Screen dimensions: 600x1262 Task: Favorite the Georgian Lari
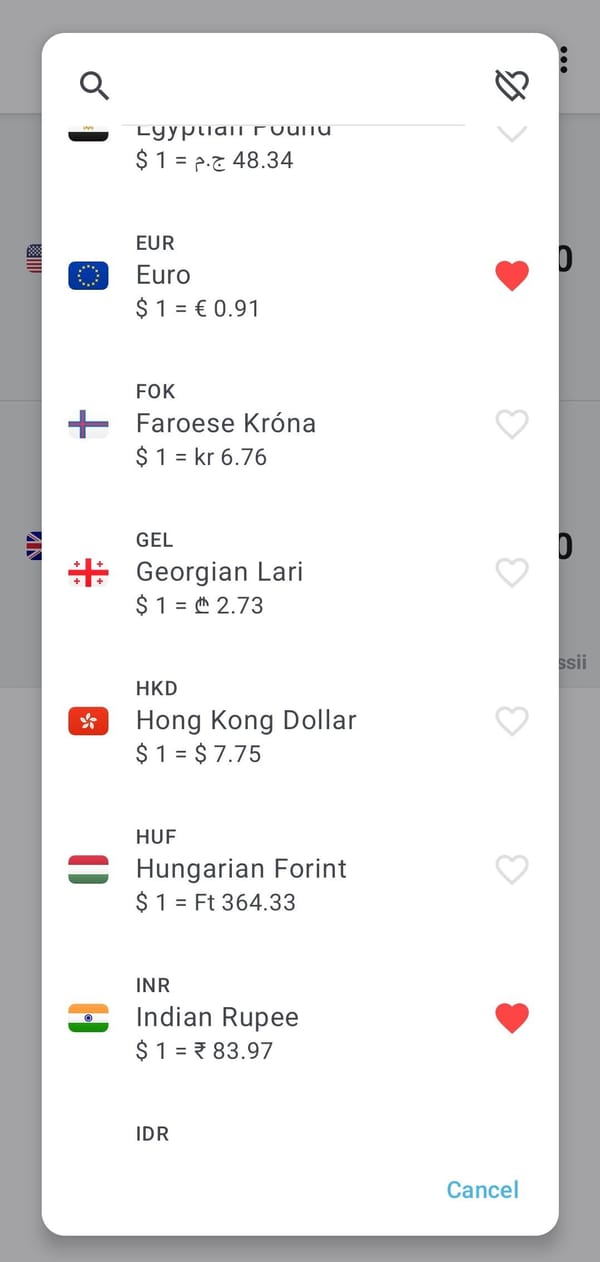click(512, 571)
